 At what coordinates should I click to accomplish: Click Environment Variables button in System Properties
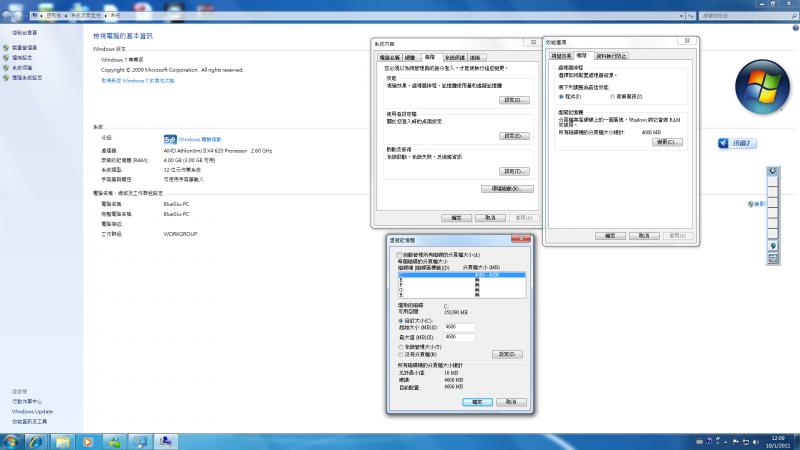point(506,188)
